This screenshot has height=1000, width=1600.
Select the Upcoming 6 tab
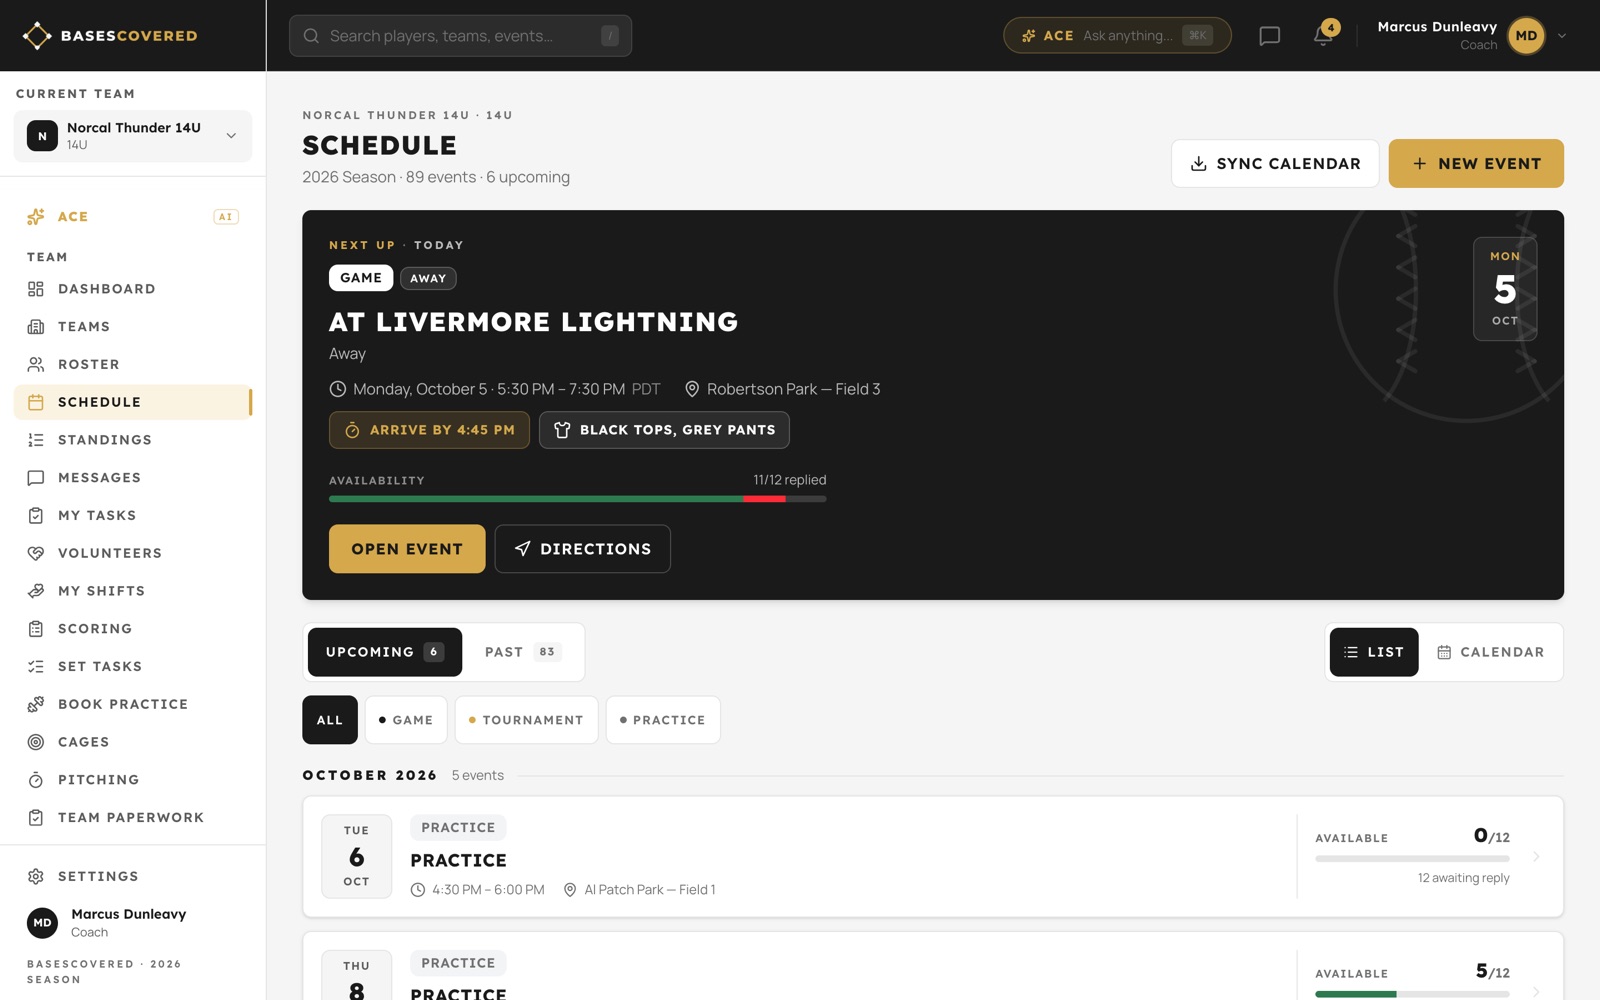tap(385, 652)
